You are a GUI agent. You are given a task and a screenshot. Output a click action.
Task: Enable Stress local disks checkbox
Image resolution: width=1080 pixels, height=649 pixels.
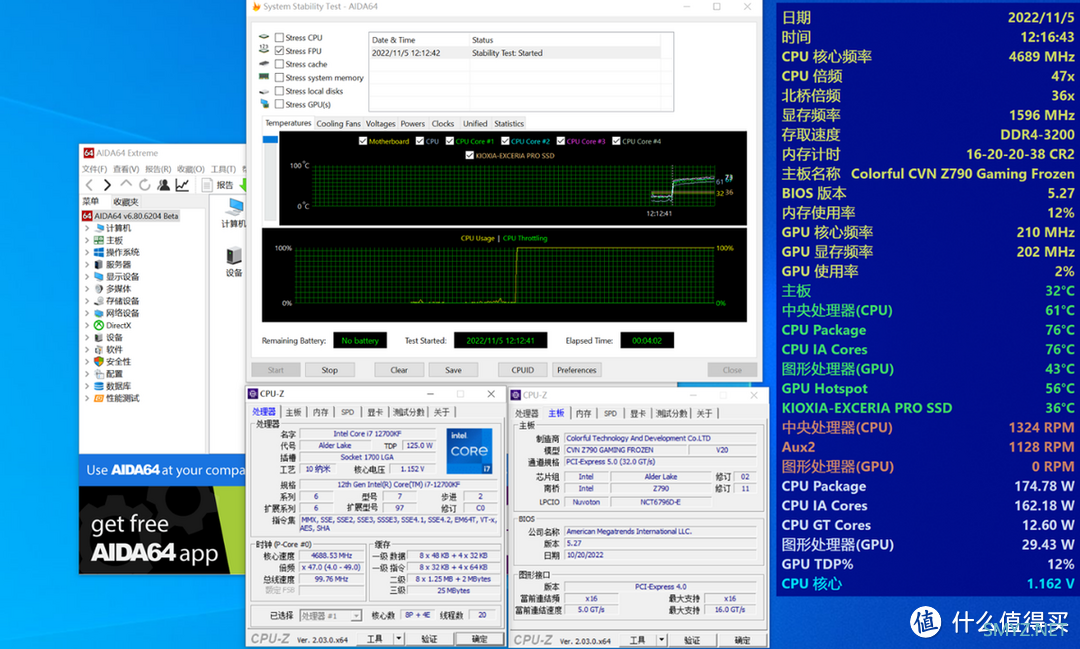(x=279, y=91)
